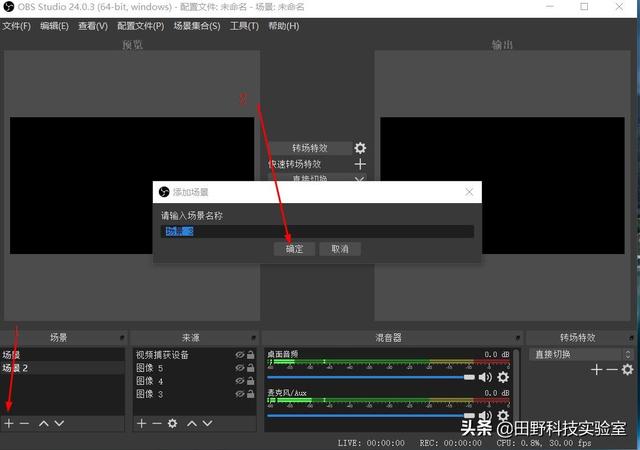Undock the 混音器 panel

[x=518, y=338]
